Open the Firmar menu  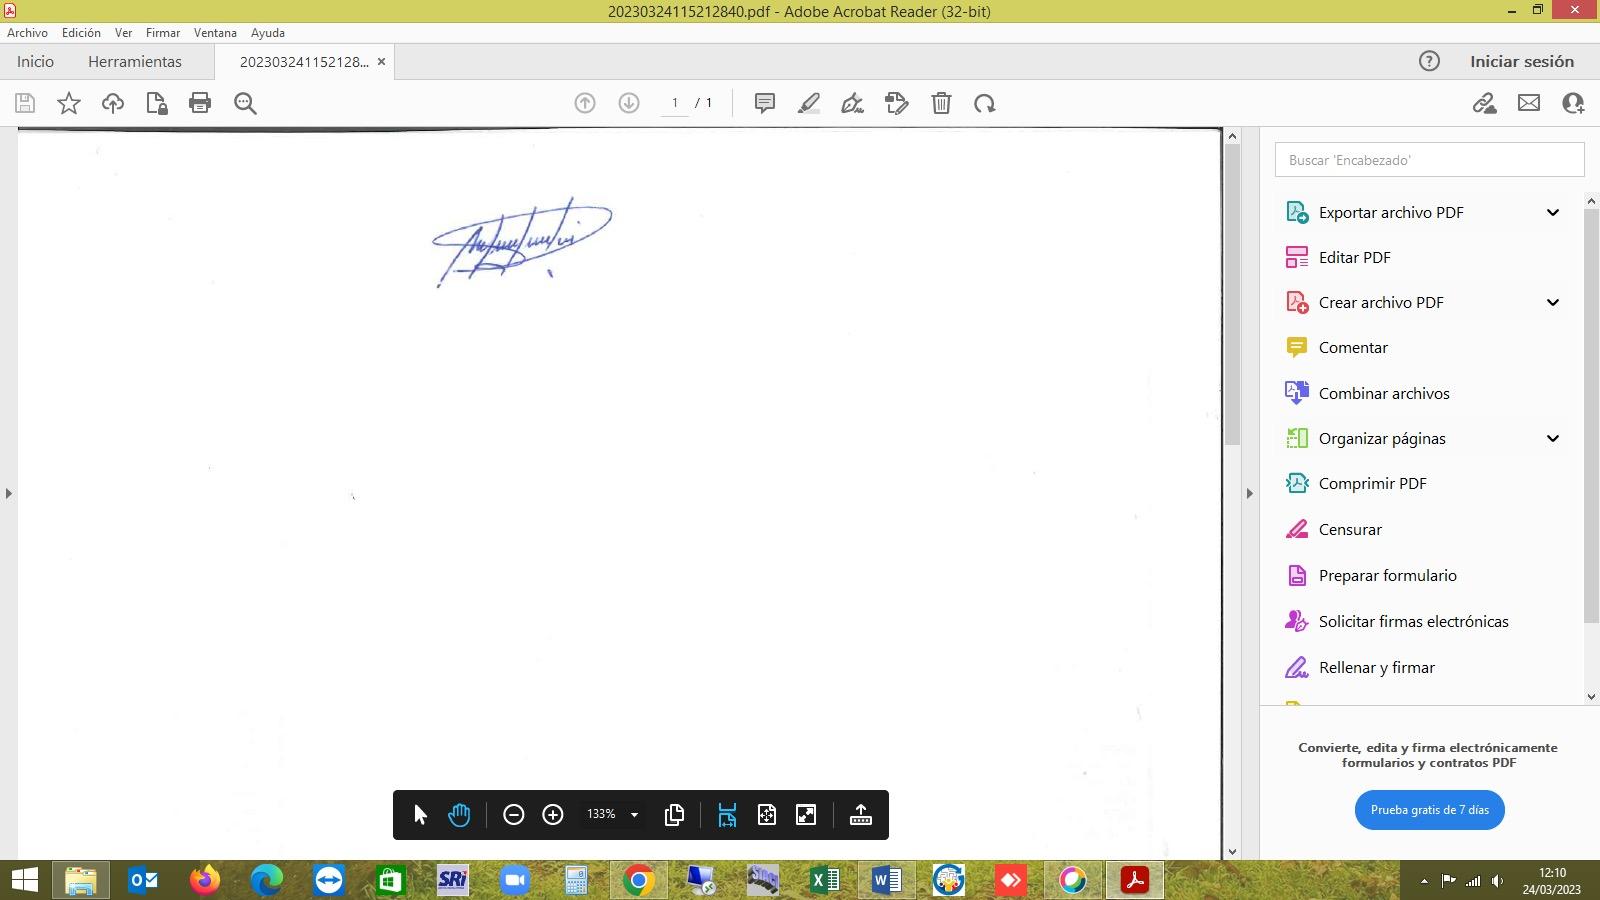163,33
